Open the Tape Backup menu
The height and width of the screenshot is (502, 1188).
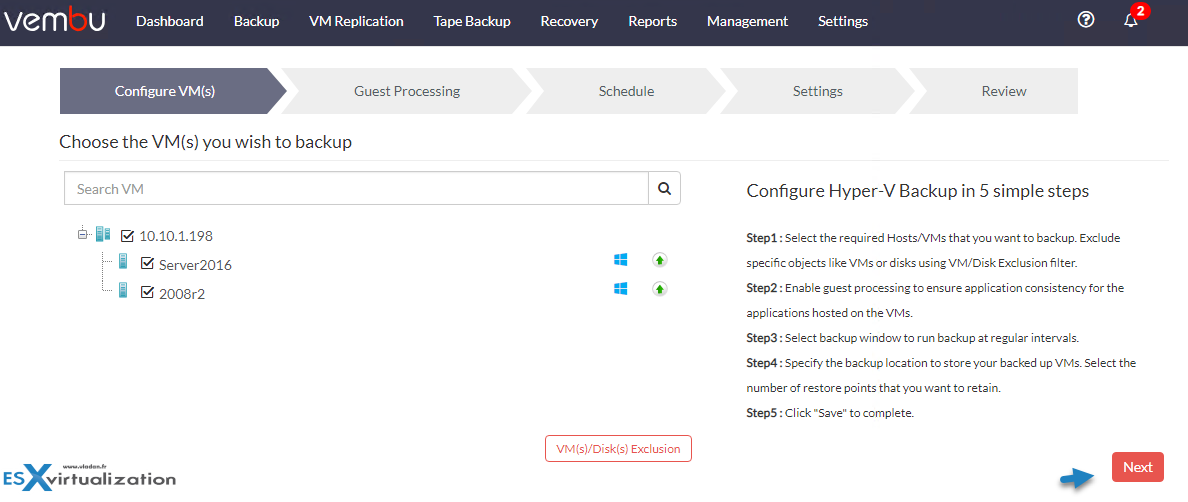click(x=472, y=21)
